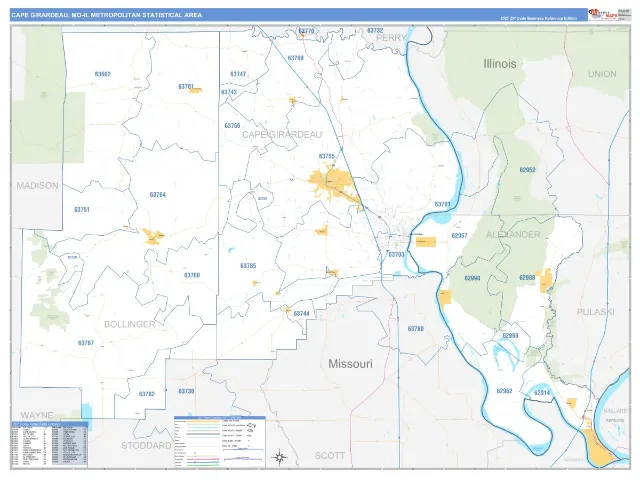Select ZIP code label 63781
640x480 pixels.
click(186, 87)
